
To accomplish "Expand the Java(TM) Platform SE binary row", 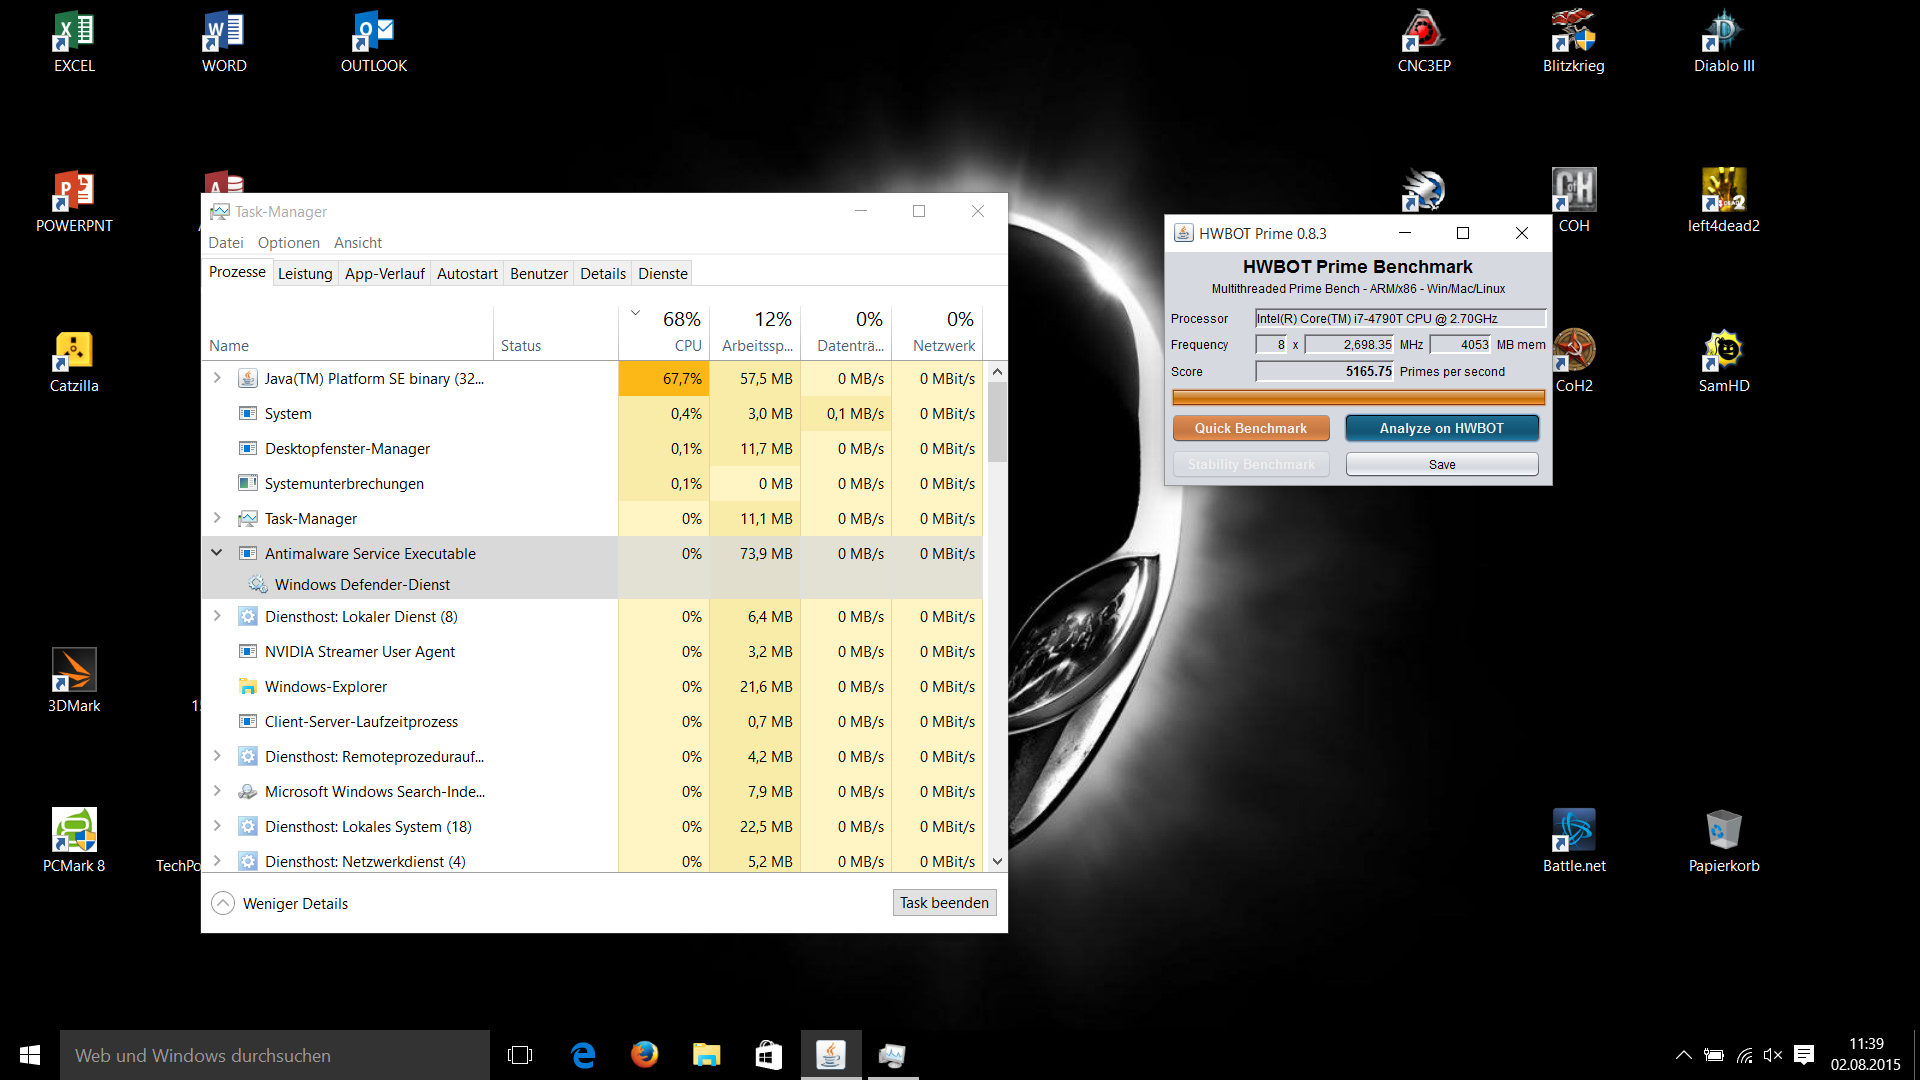I will [217, 378].
